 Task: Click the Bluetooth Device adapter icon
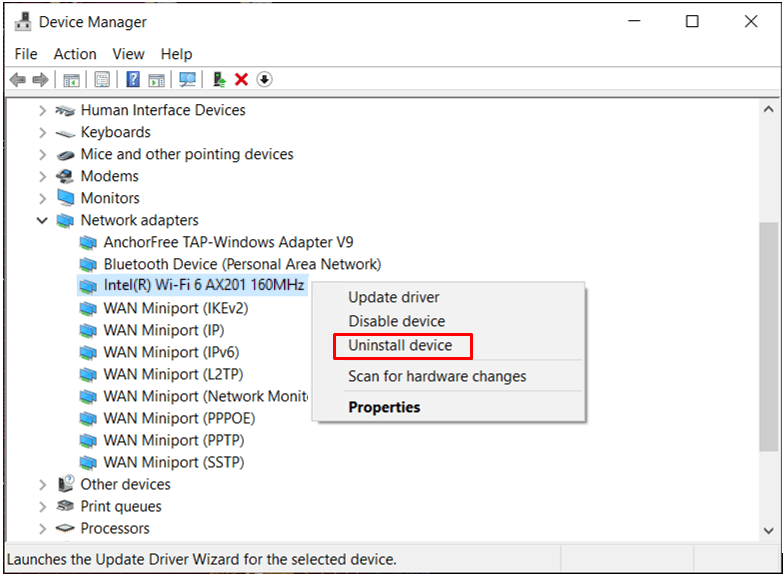[88, 264]
